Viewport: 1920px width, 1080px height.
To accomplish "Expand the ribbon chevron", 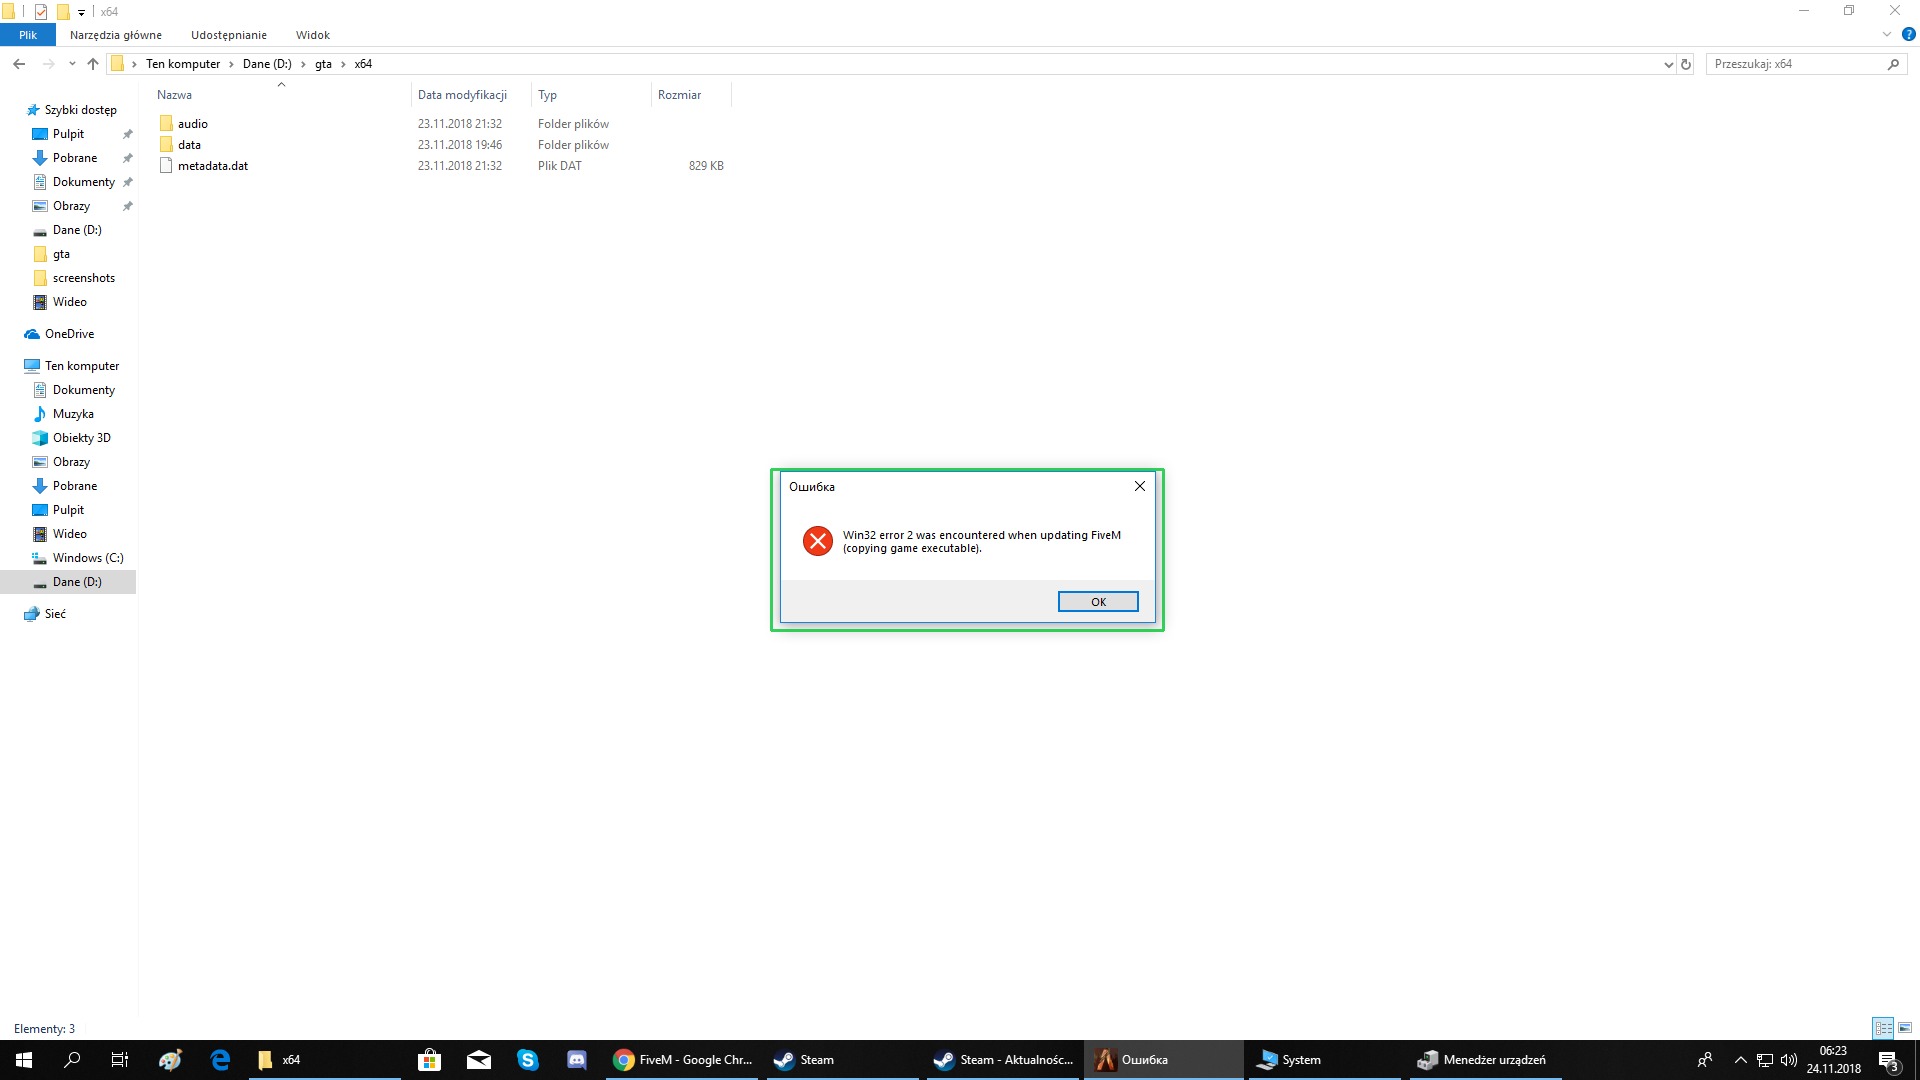I will tap(1887, 34).
